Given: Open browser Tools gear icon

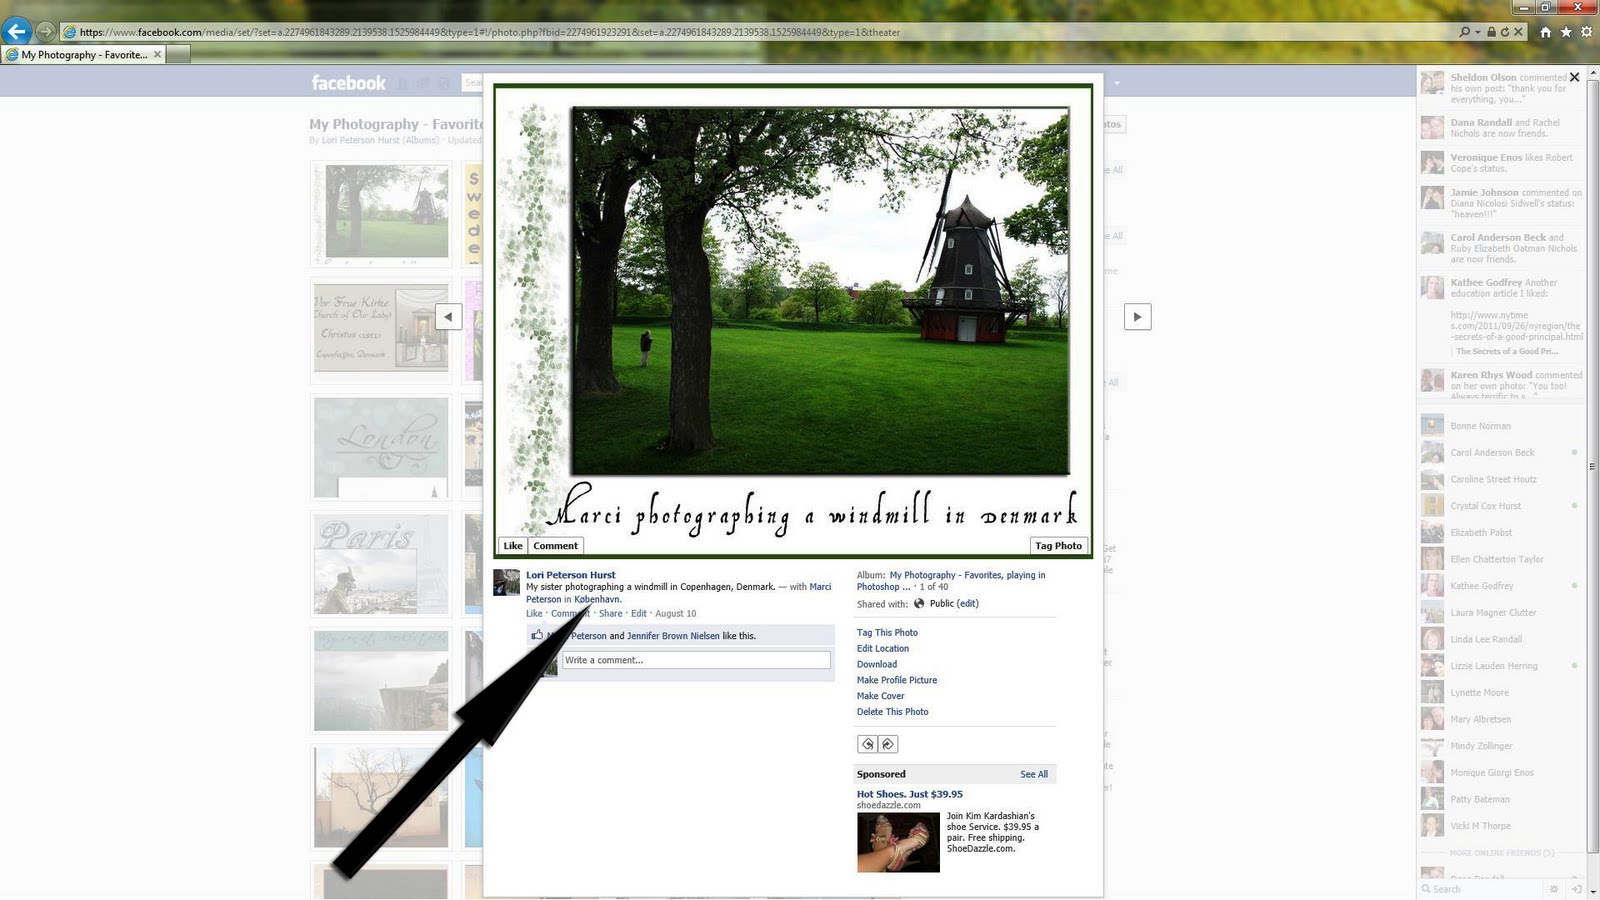Looking at the screenshot, I should [x=1586, y=32].
